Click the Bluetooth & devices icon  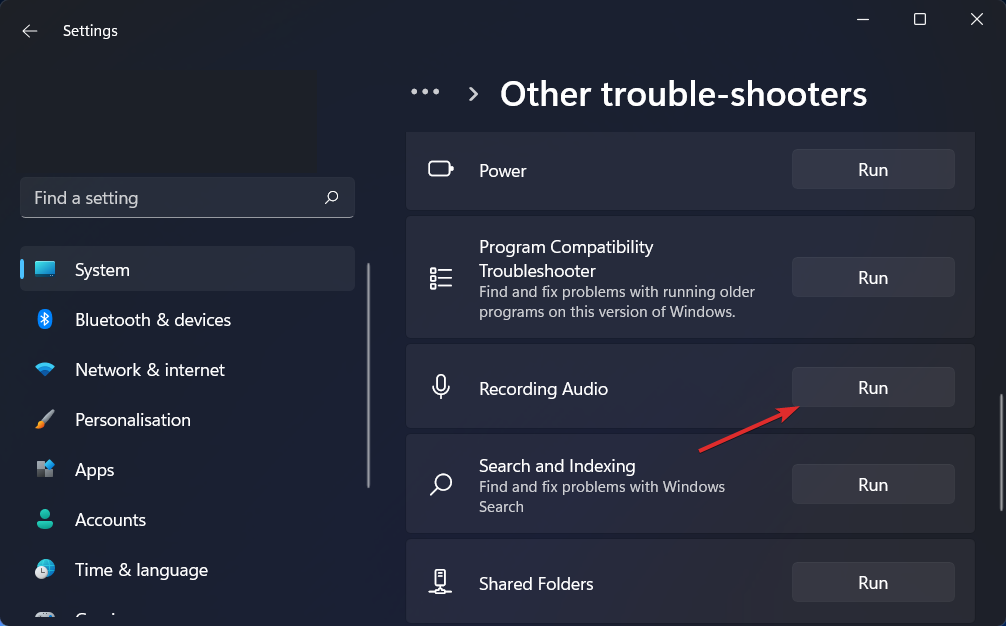tap(45, 320)
